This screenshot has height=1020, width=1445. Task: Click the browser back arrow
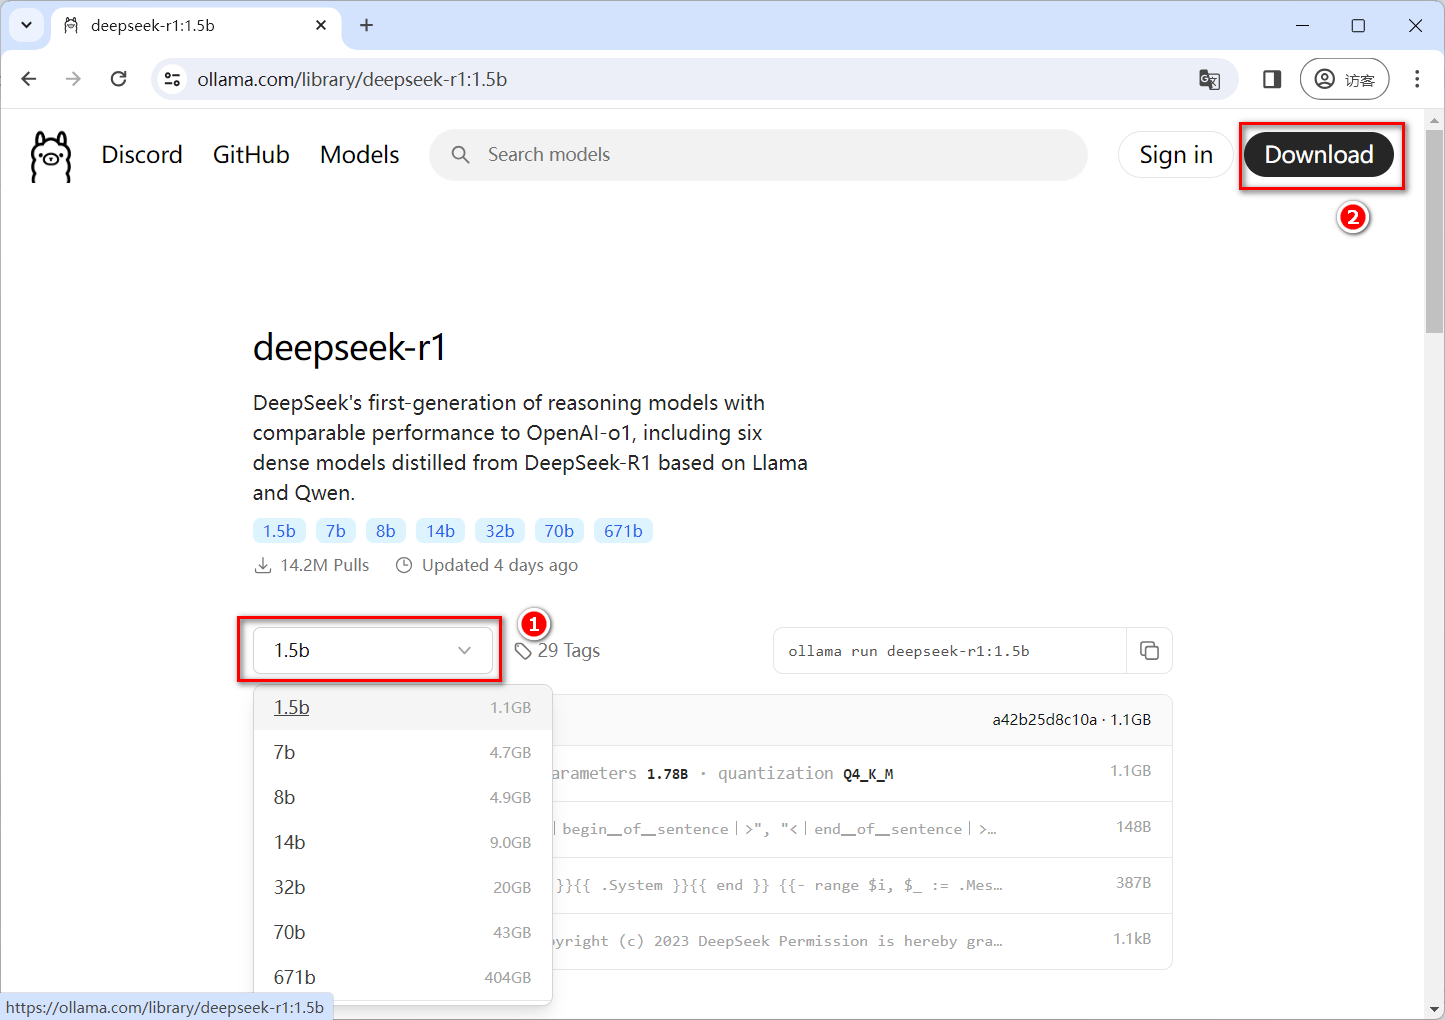coord(29,79)
